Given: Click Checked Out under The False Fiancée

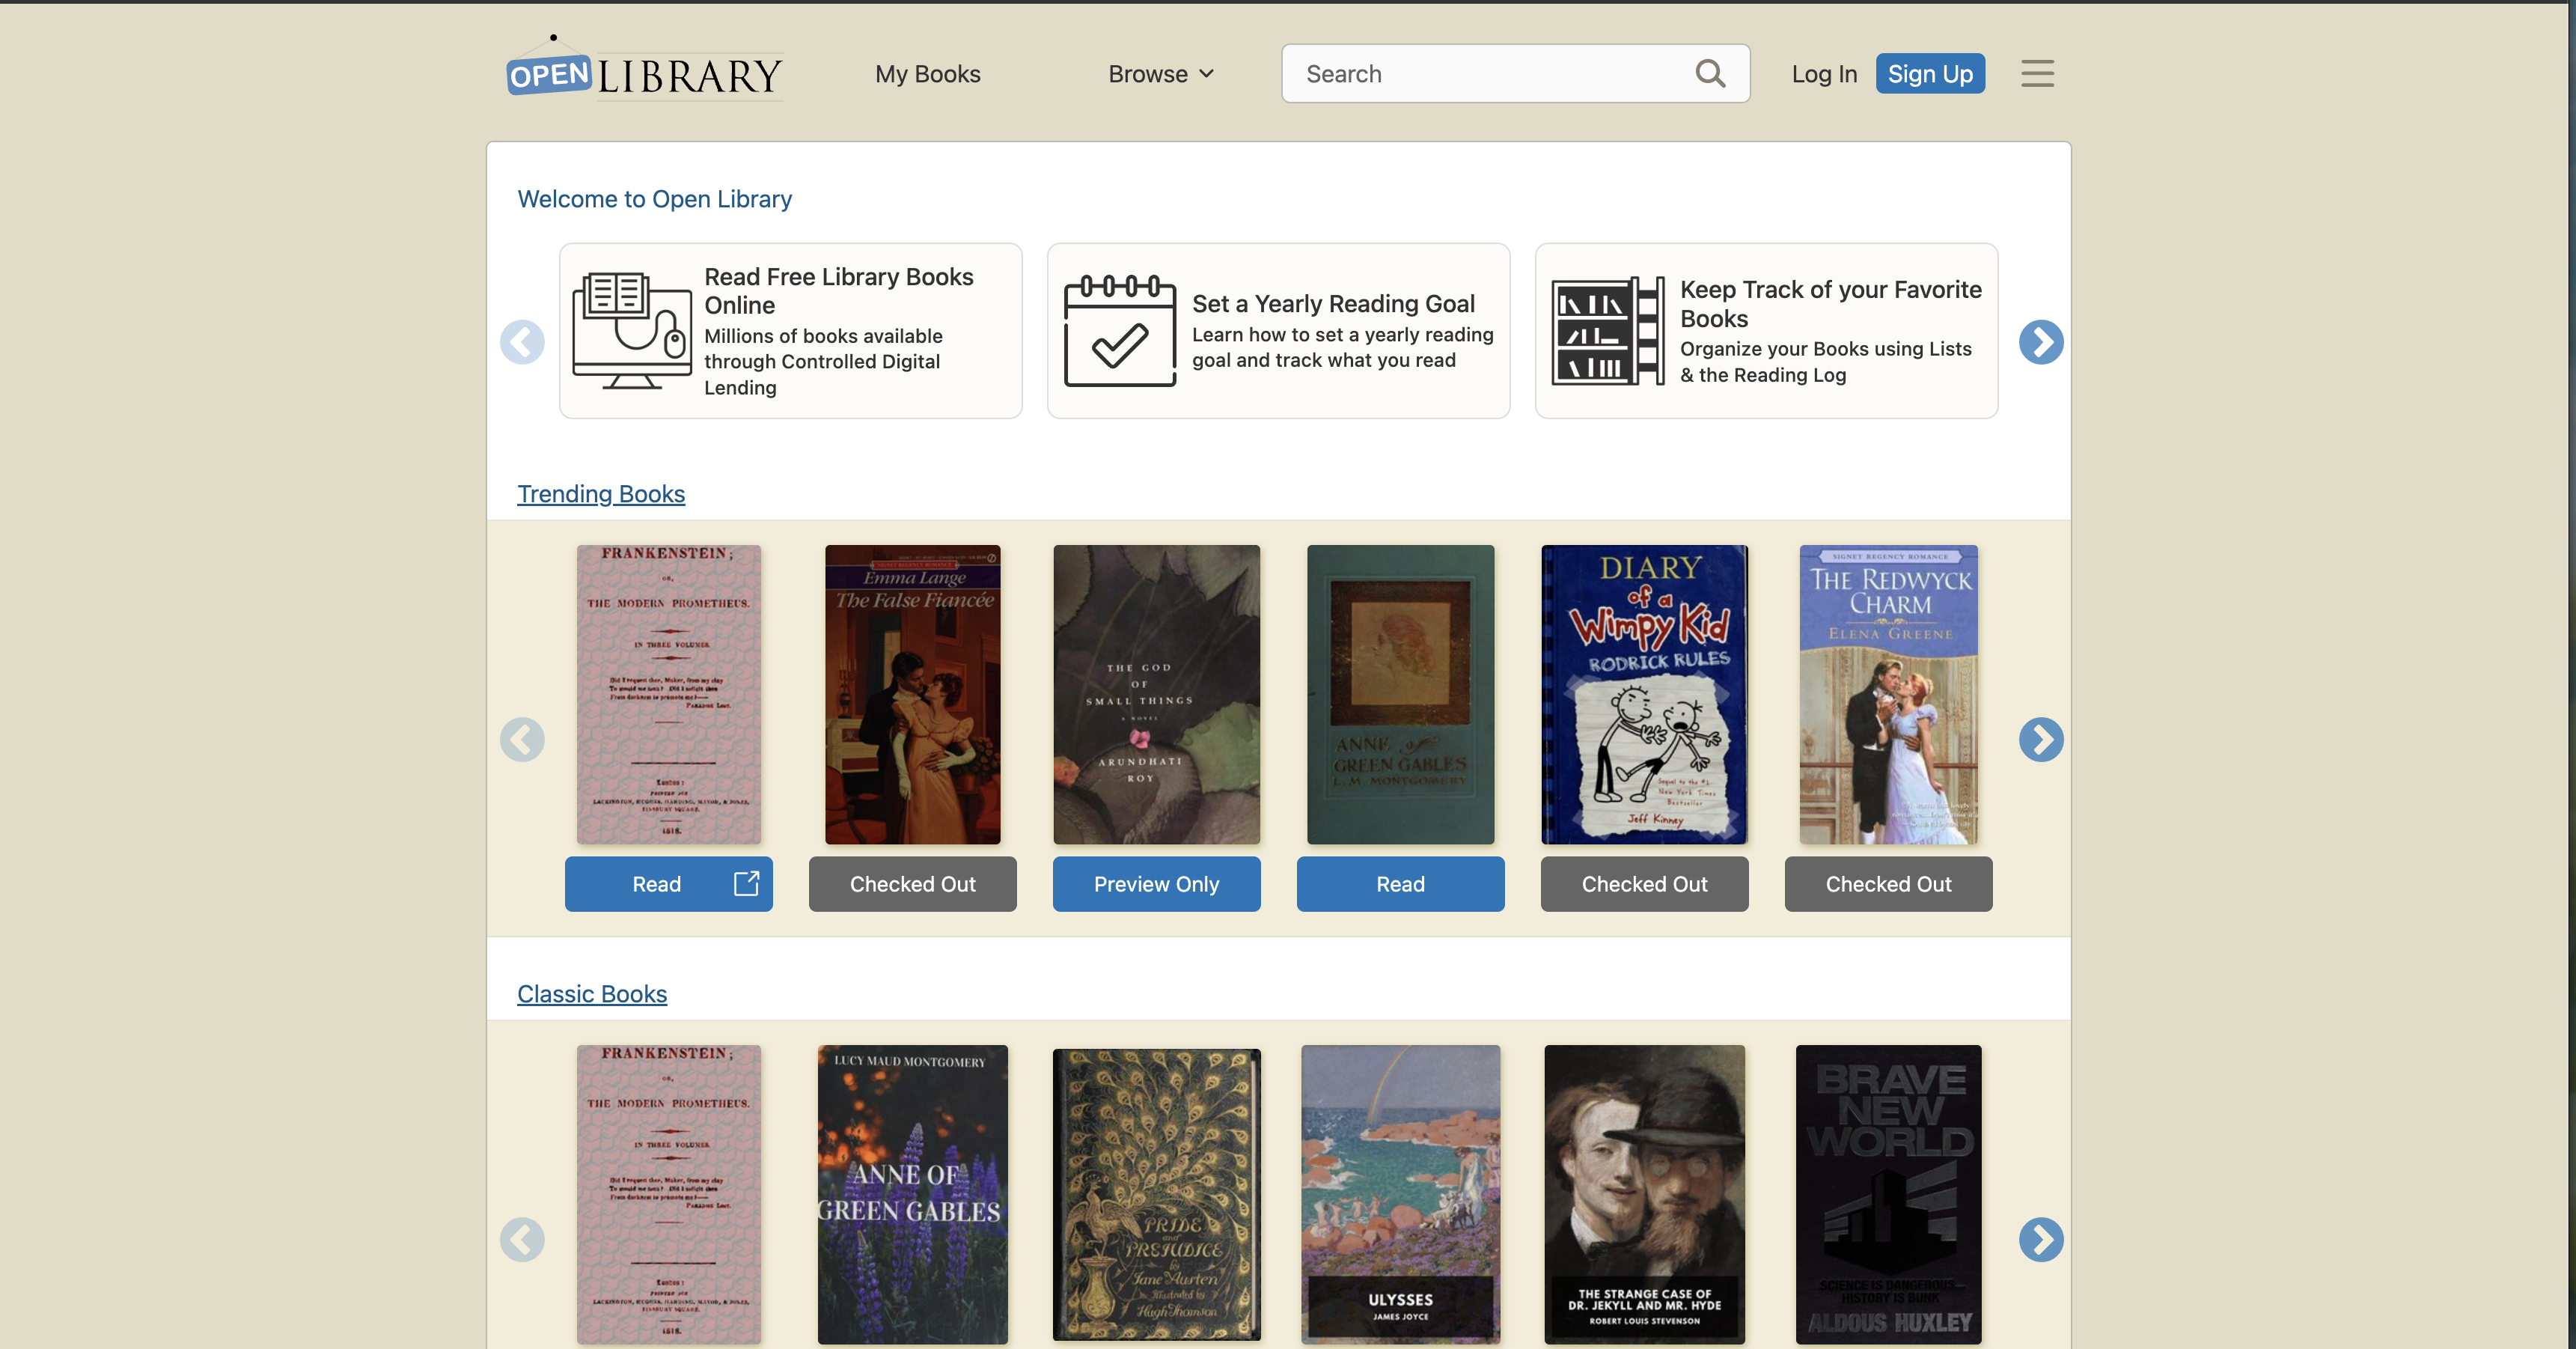Looking at the screenshot, I should [912, 884].
